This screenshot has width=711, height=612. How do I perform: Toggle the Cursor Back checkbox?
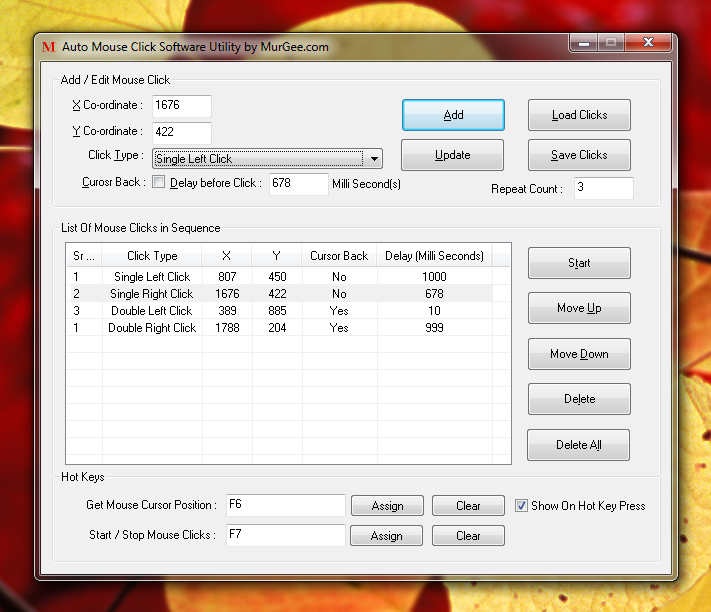[x=158, y=182]
